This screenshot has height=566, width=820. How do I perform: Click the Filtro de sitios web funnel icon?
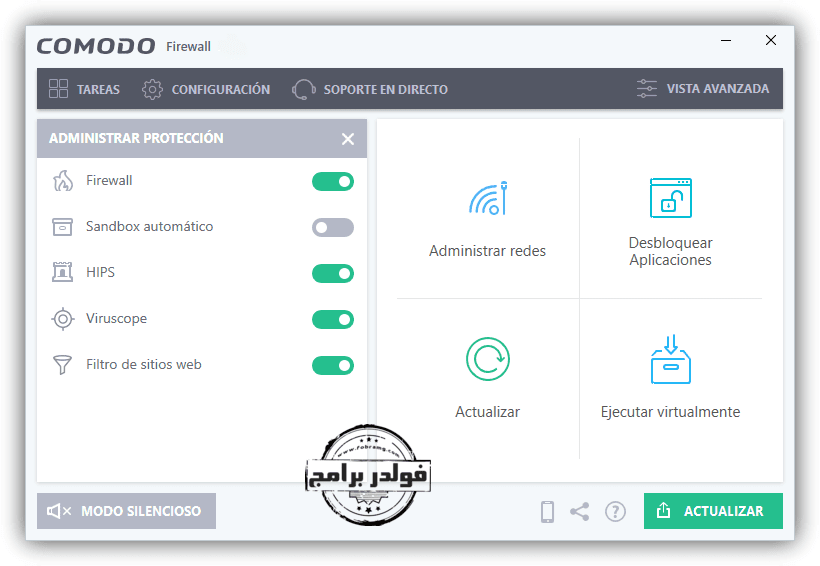(62, 365)
